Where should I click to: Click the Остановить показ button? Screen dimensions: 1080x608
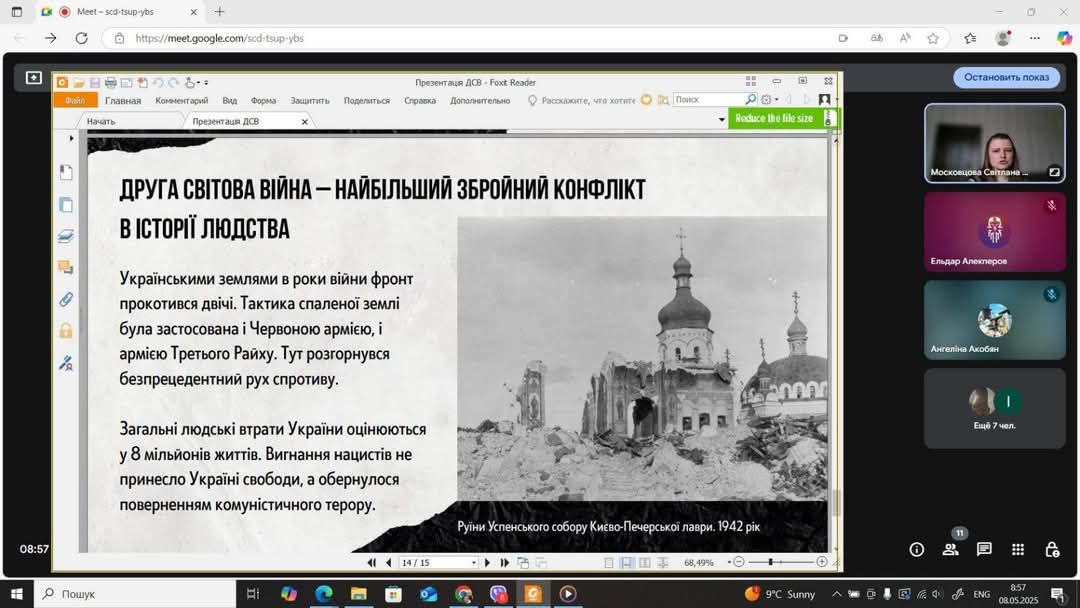[1006, 77]
